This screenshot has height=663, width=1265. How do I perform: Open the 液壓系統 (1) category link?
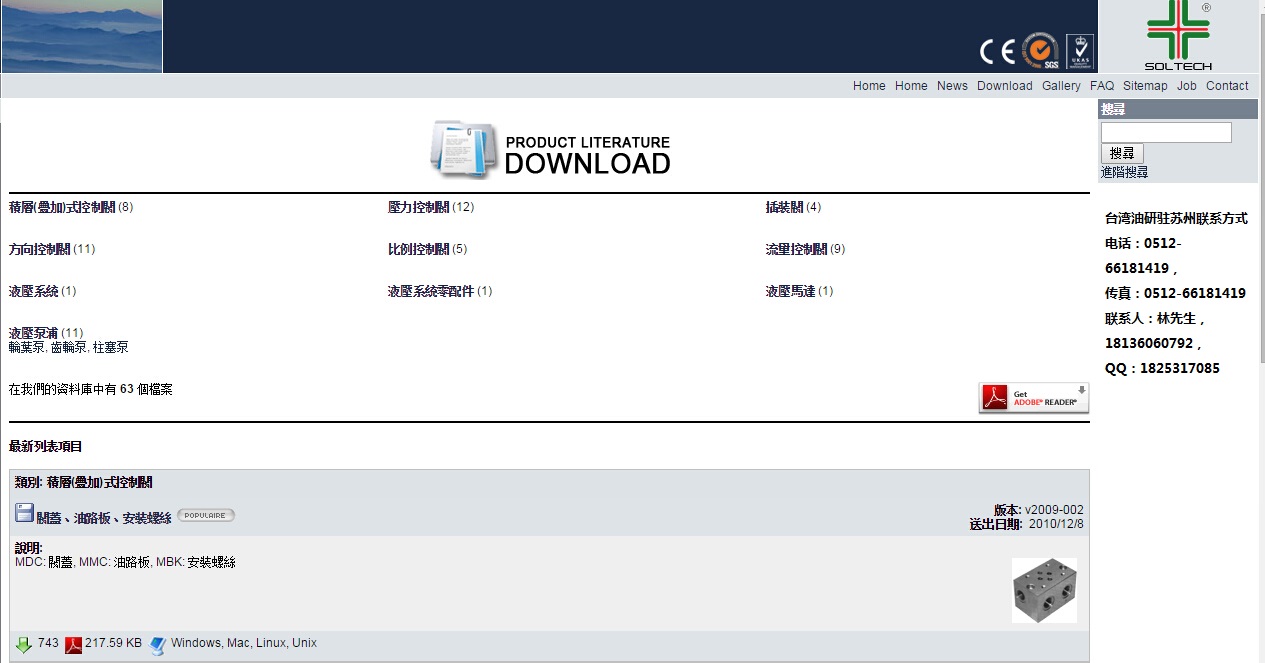coord(33,291)
